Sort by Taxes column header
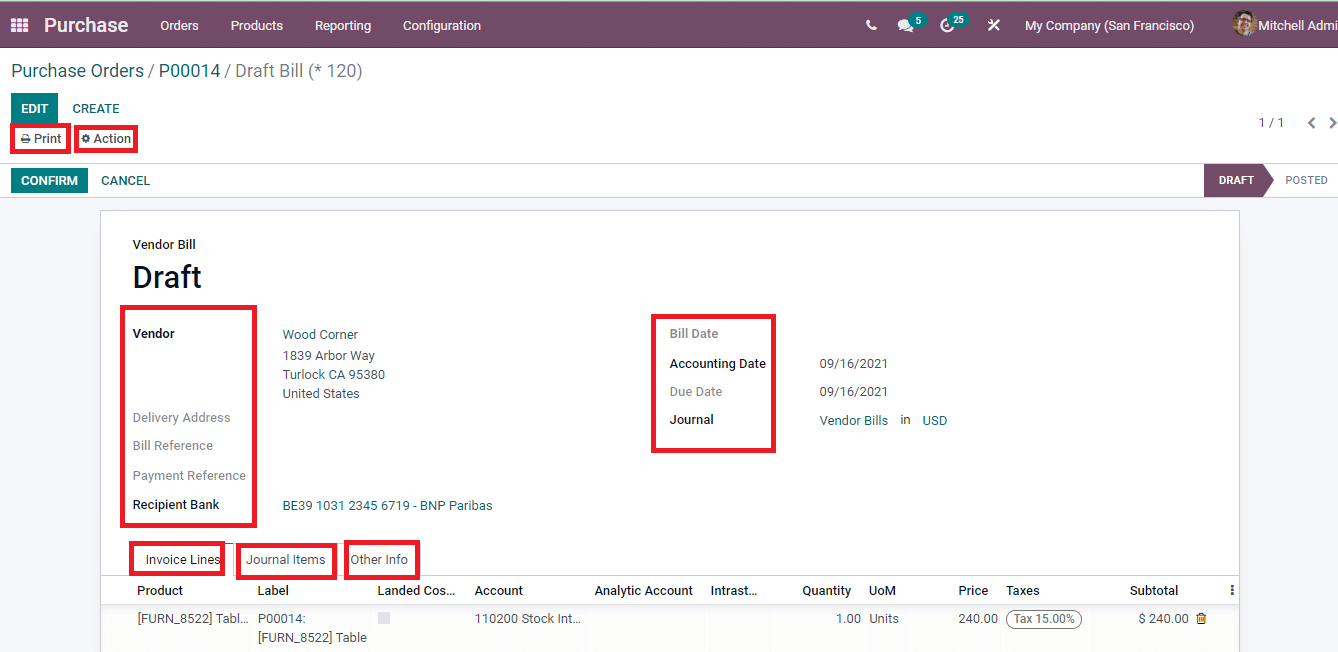This screenshot has height=652, width=1338. pyautogui.click(x=1023, y=591)
